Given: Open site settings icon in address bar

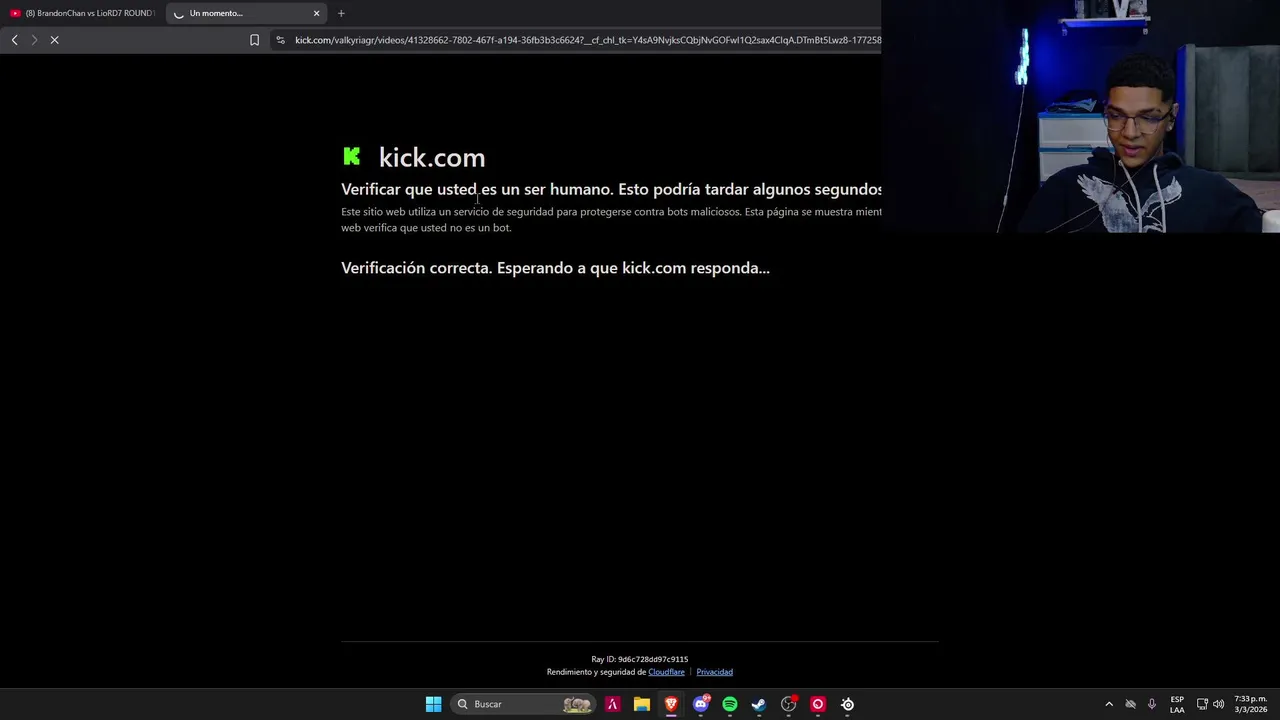Looking at the screenshot, I should tap(280, 40).
